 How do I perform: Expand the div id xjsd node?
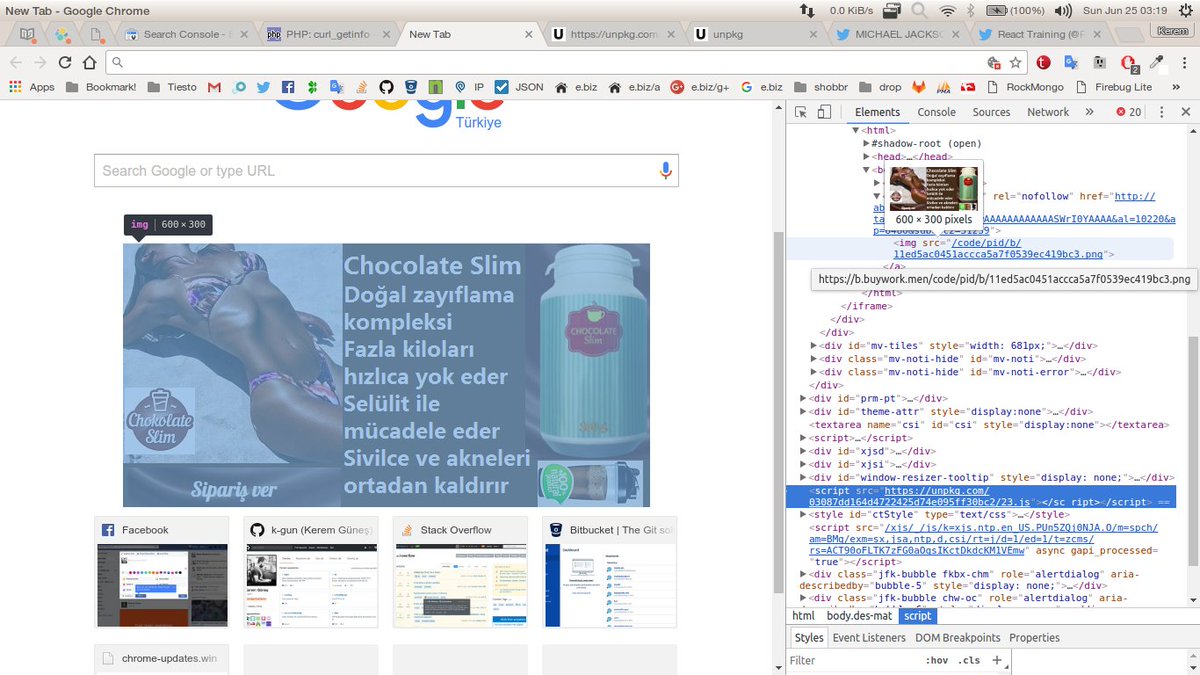(803, 451)
